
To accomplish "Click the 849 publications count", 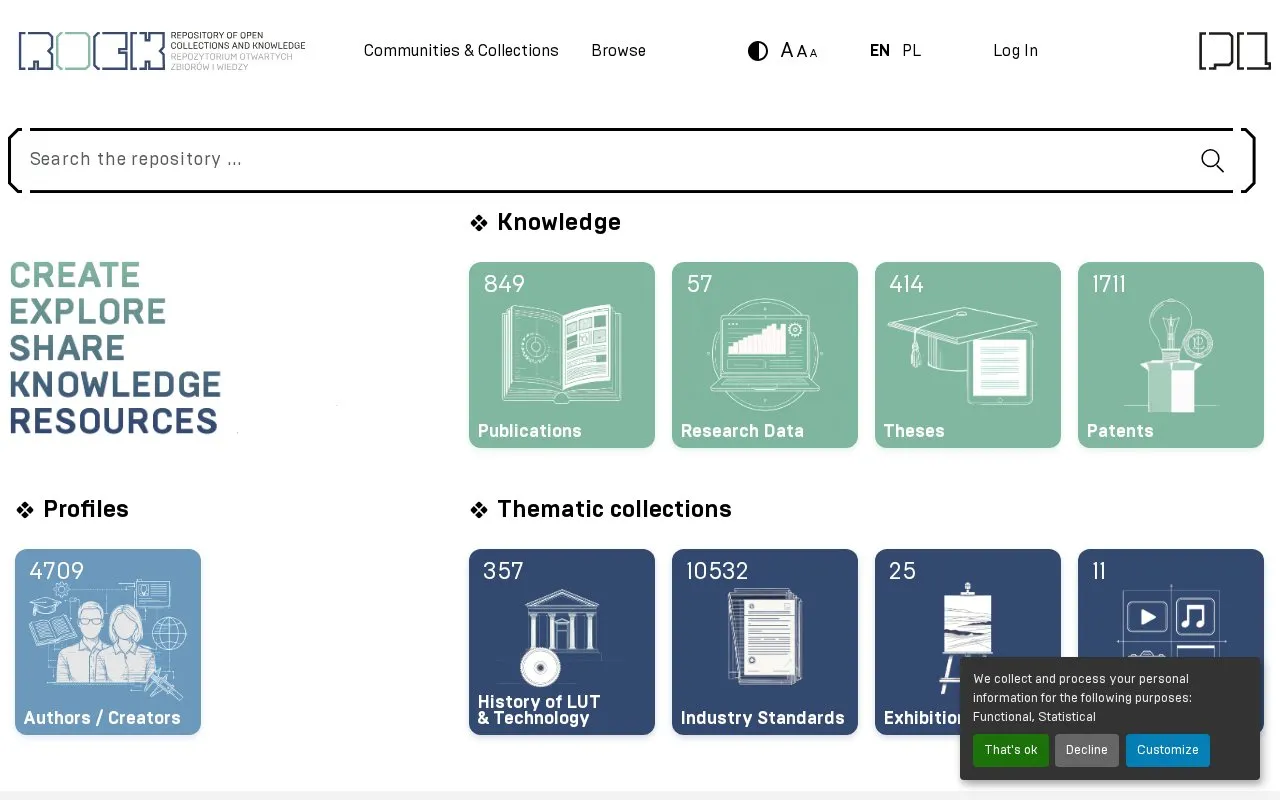I will 504,284.
